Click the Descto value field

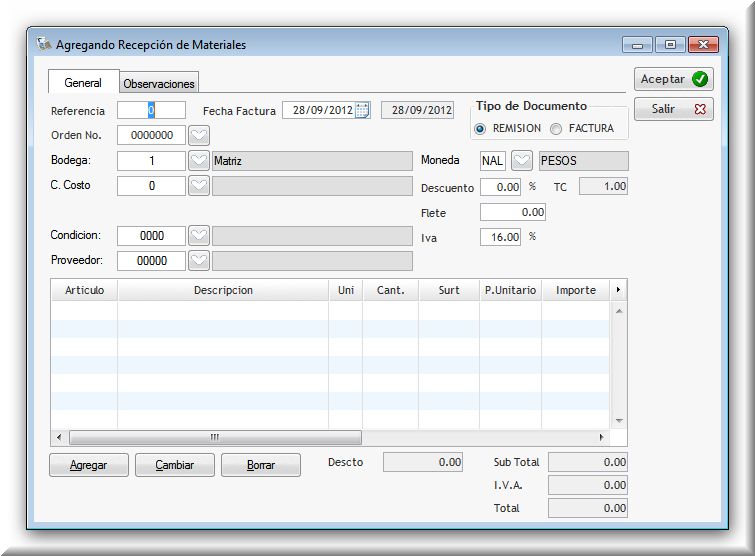(423, 462)
